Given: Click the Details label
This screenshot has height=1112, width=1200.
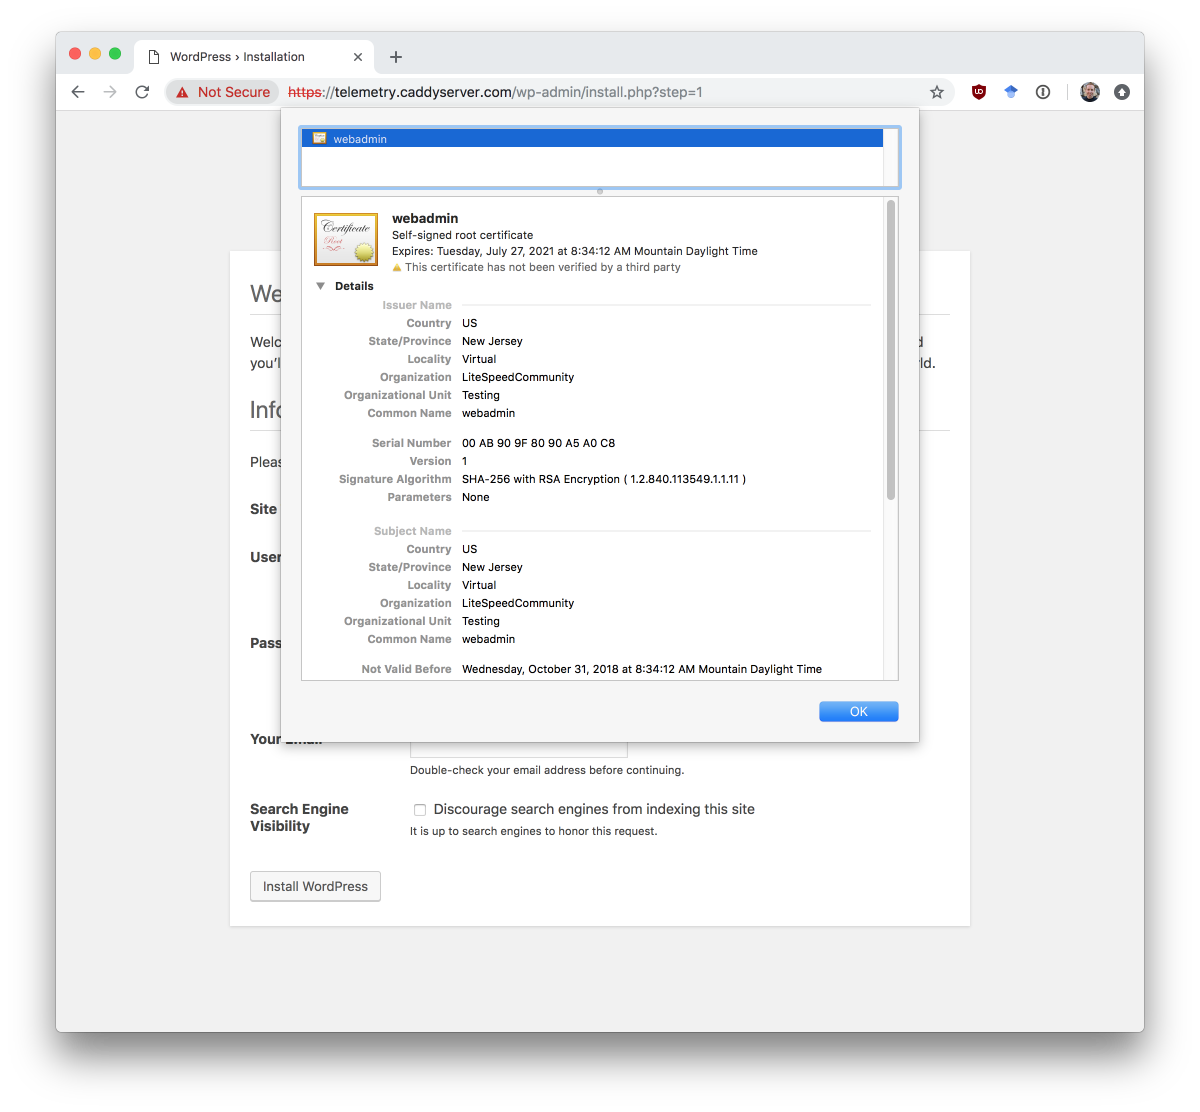Looking at the screenshot, I should (354, 286).
